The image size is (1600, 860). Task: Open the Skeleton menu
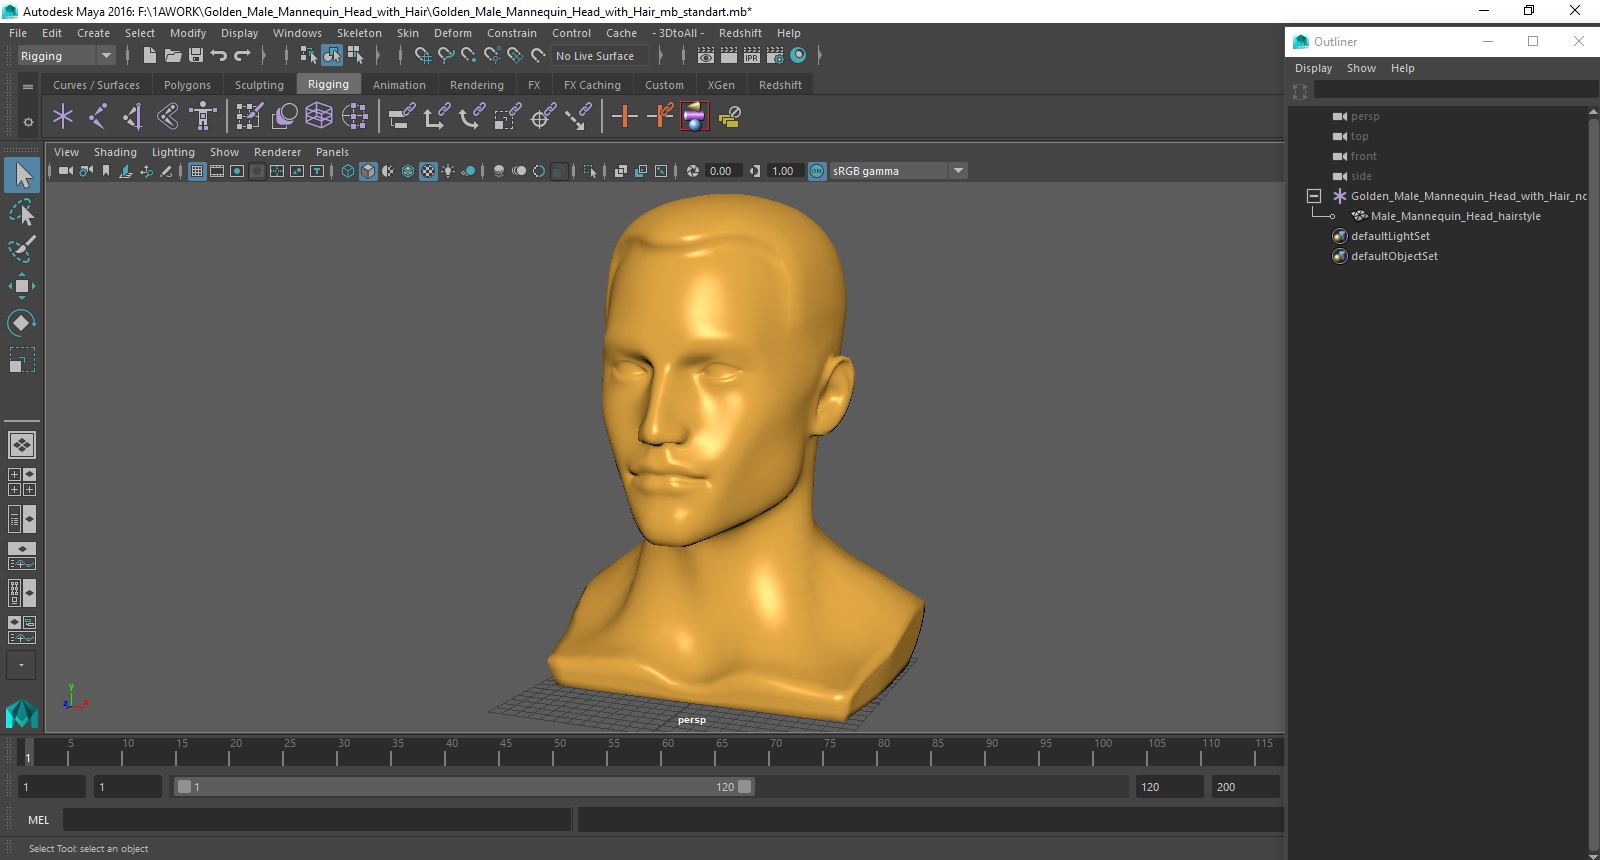[359, 33]
